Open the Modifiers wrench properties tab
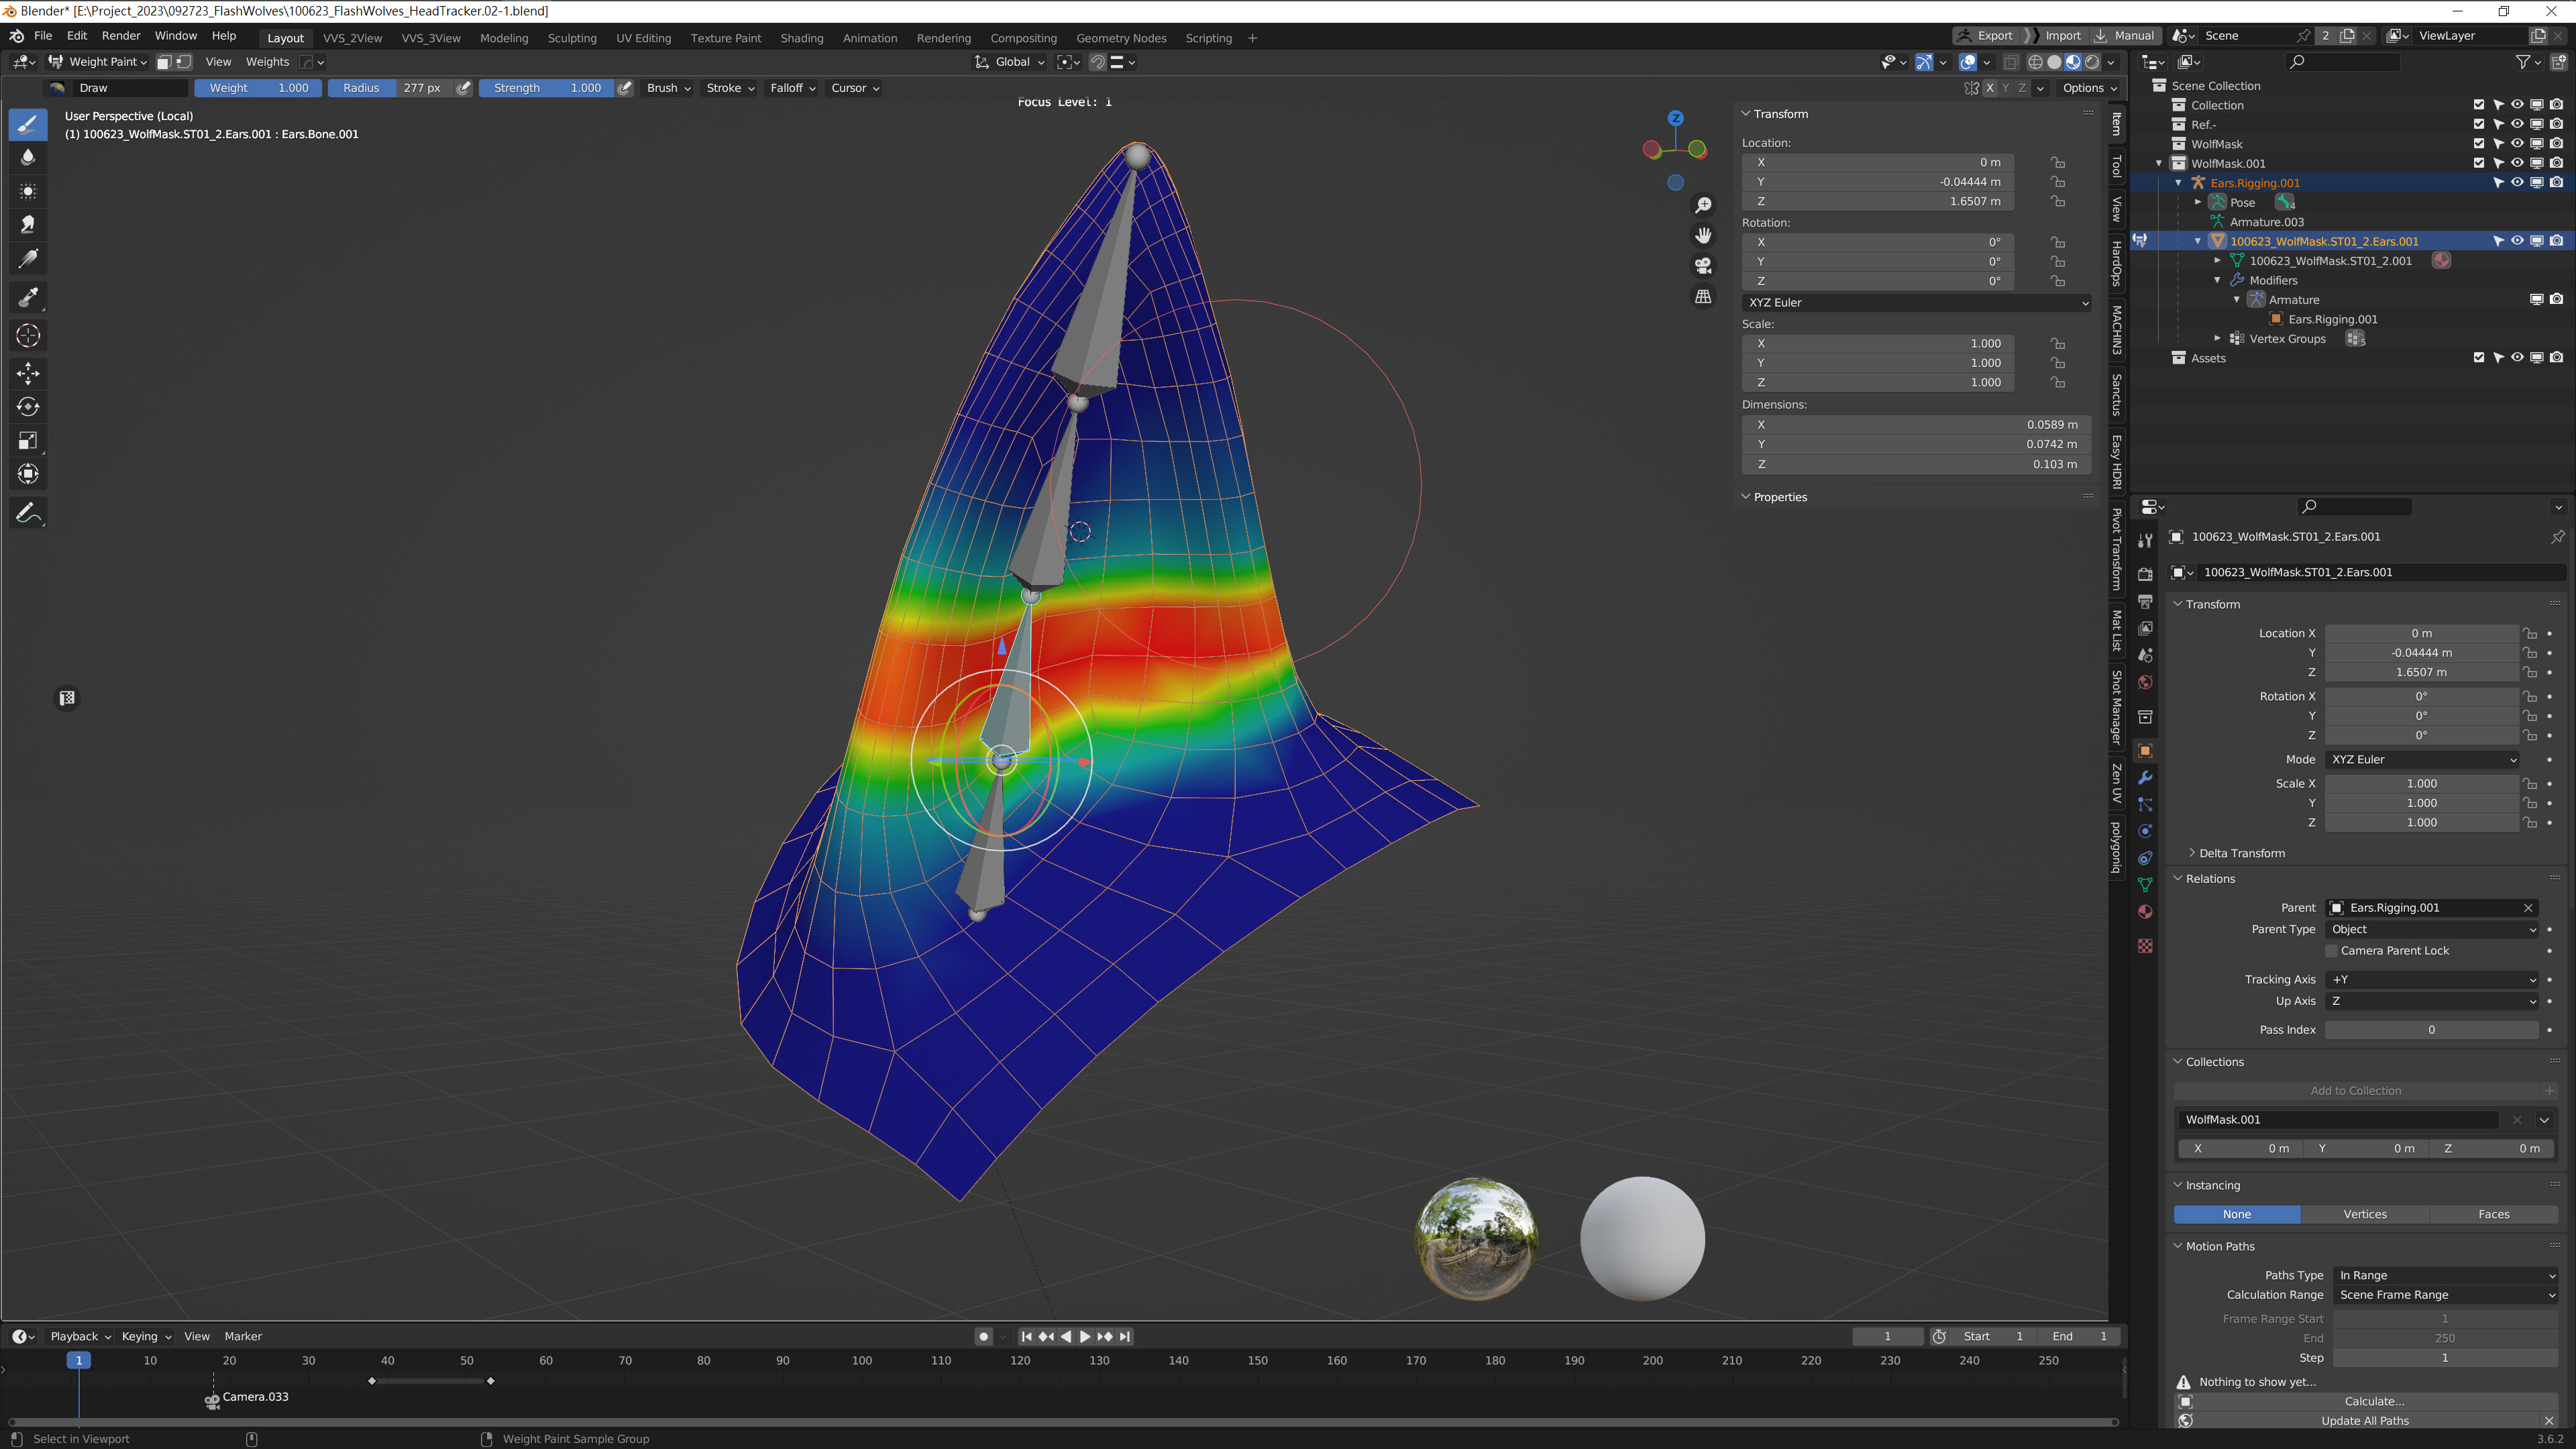Viewport: 2576px width, 1449px height. click(x=2145, y=777)
